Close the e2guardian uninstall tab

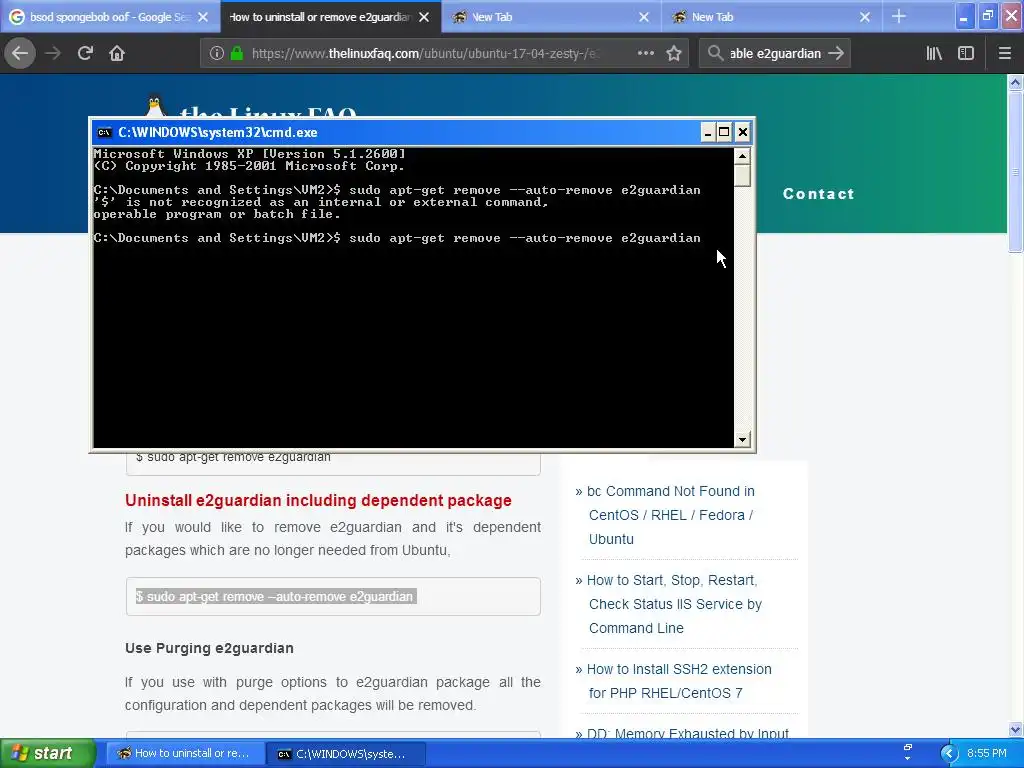[424, 17]
